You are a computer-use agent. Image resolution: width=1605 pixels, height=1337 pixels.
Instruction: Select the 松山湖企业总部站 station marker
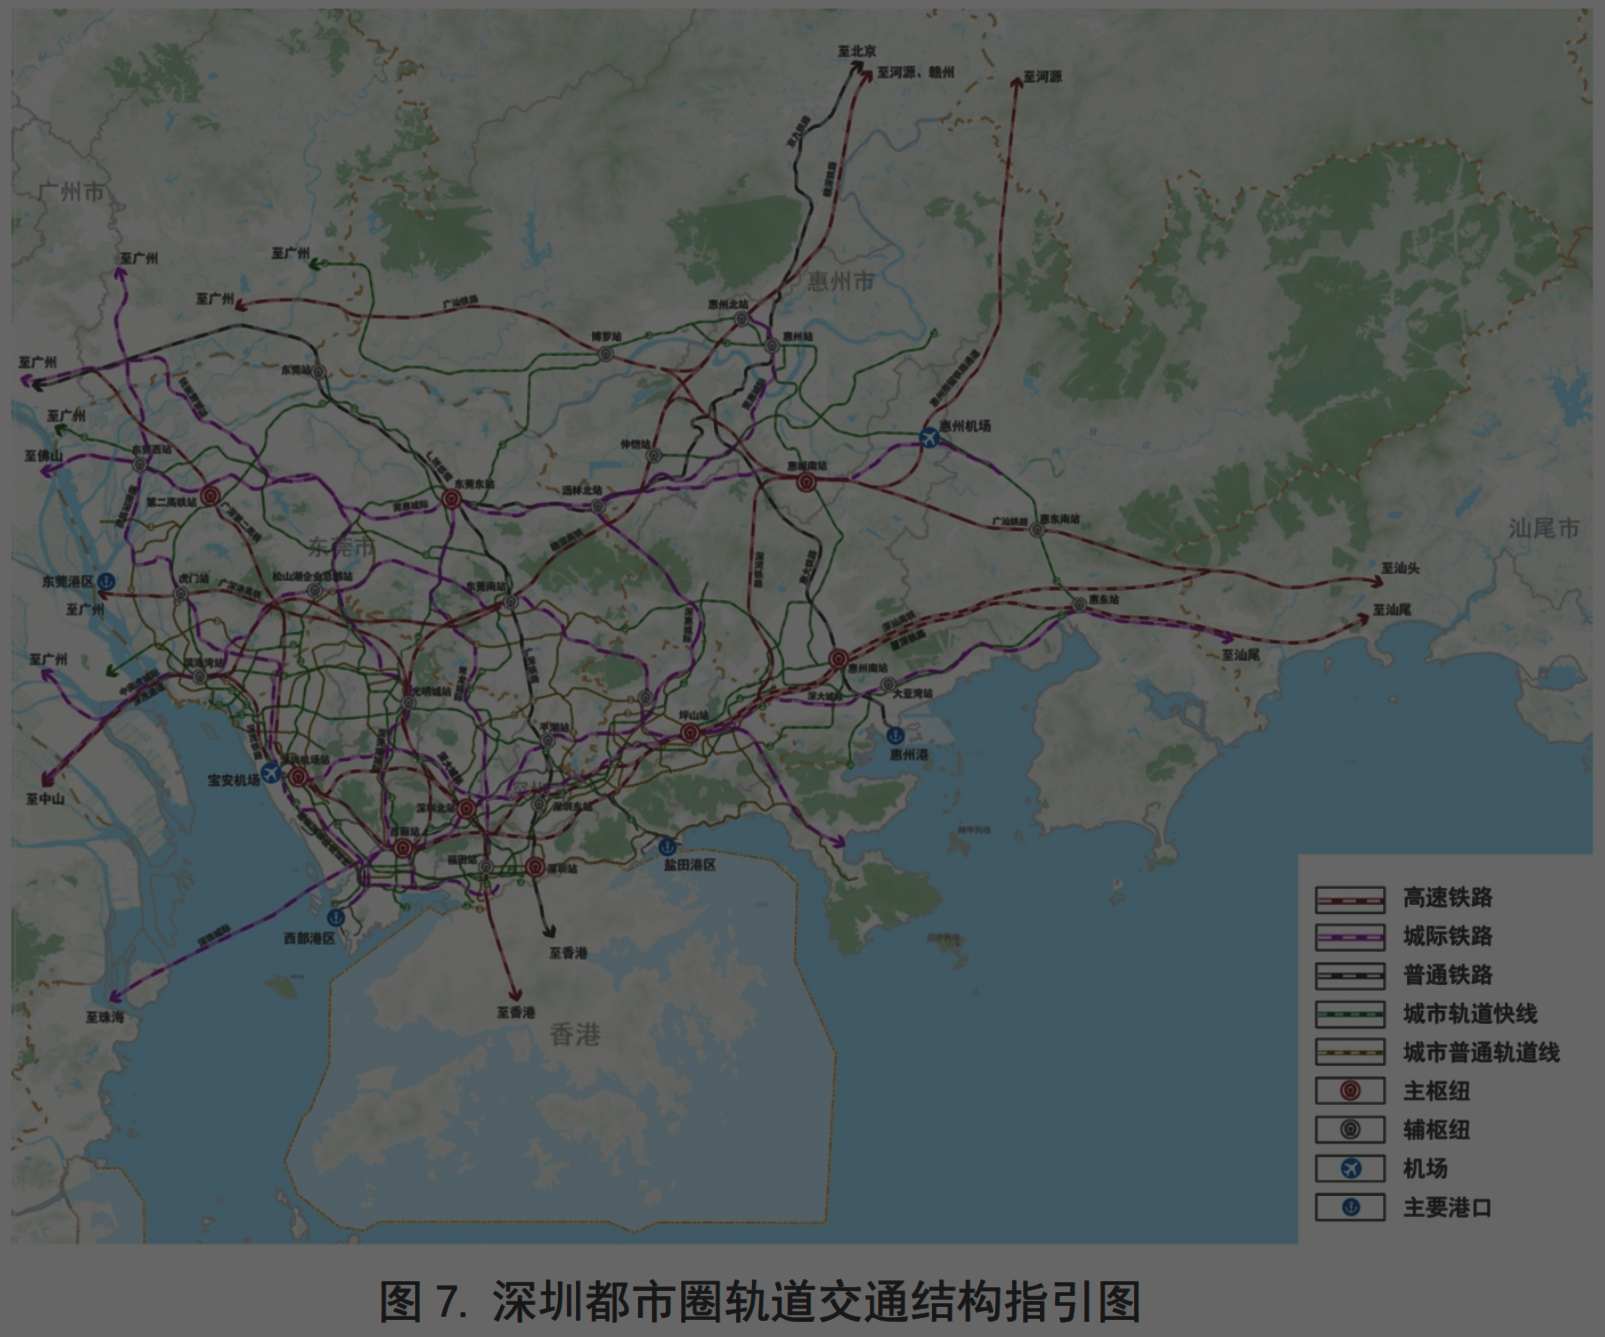coord(314,590)
